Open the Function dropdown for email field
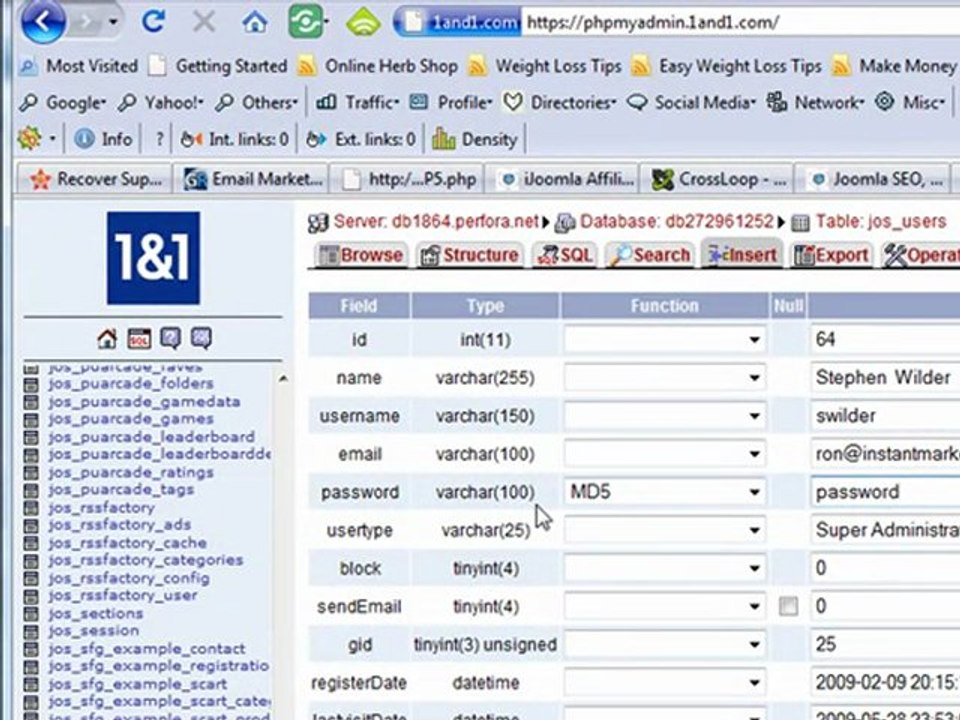The height and width of the screenshot is (720, 960). coord(664,454)
